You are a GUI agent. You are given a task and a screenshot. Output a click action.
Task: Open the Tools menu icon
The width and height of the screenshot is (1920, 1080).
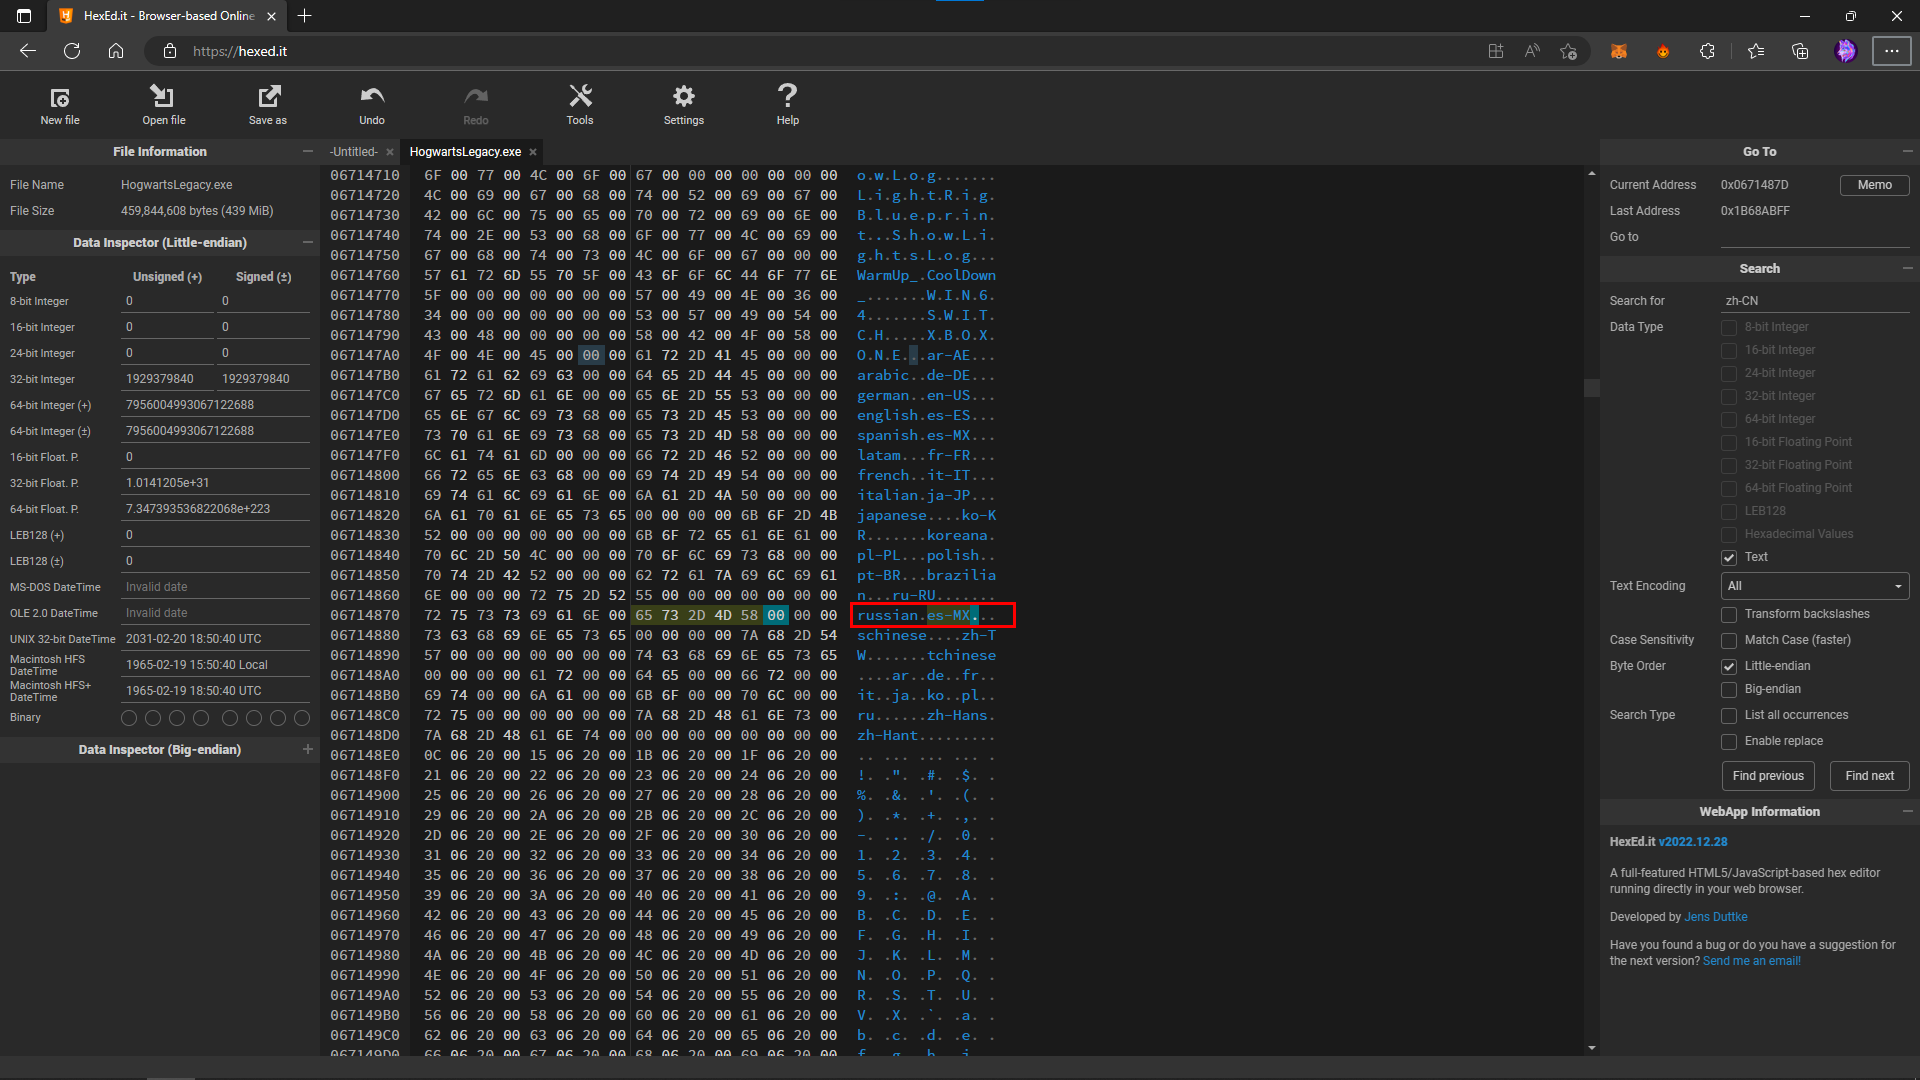(x=580, y=97)
